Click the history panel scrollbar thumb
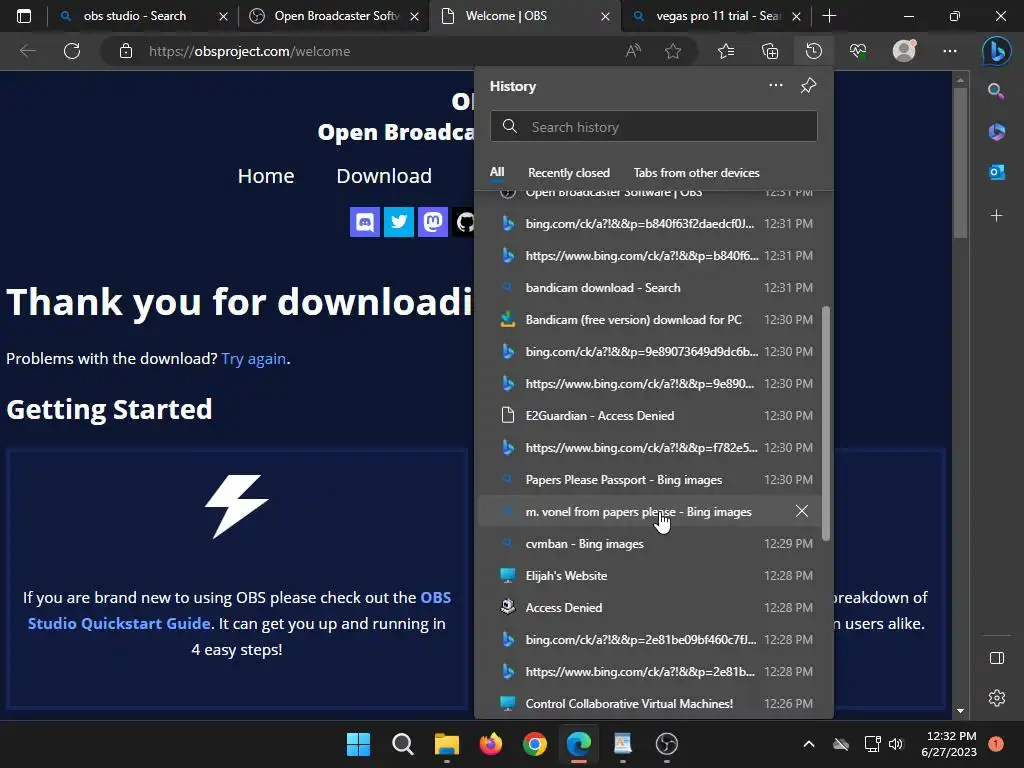 click(825, 423)
